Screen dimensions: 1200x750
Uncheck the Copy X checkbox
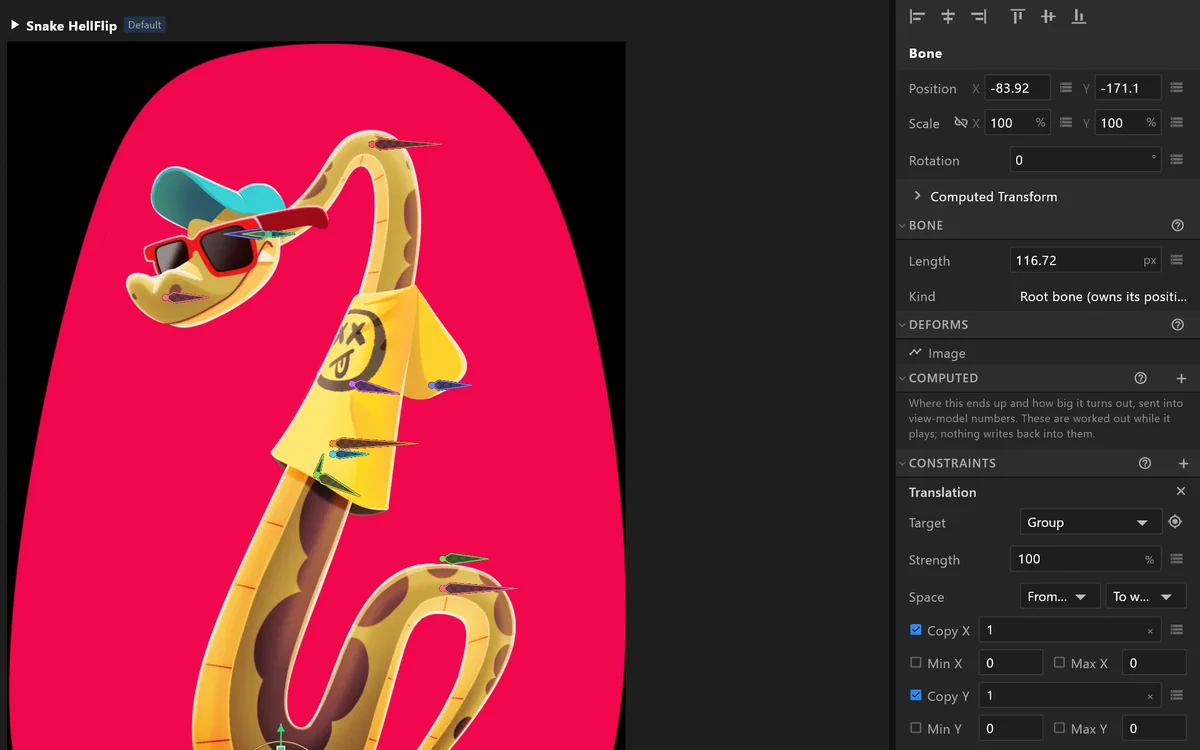pos(916,630)
